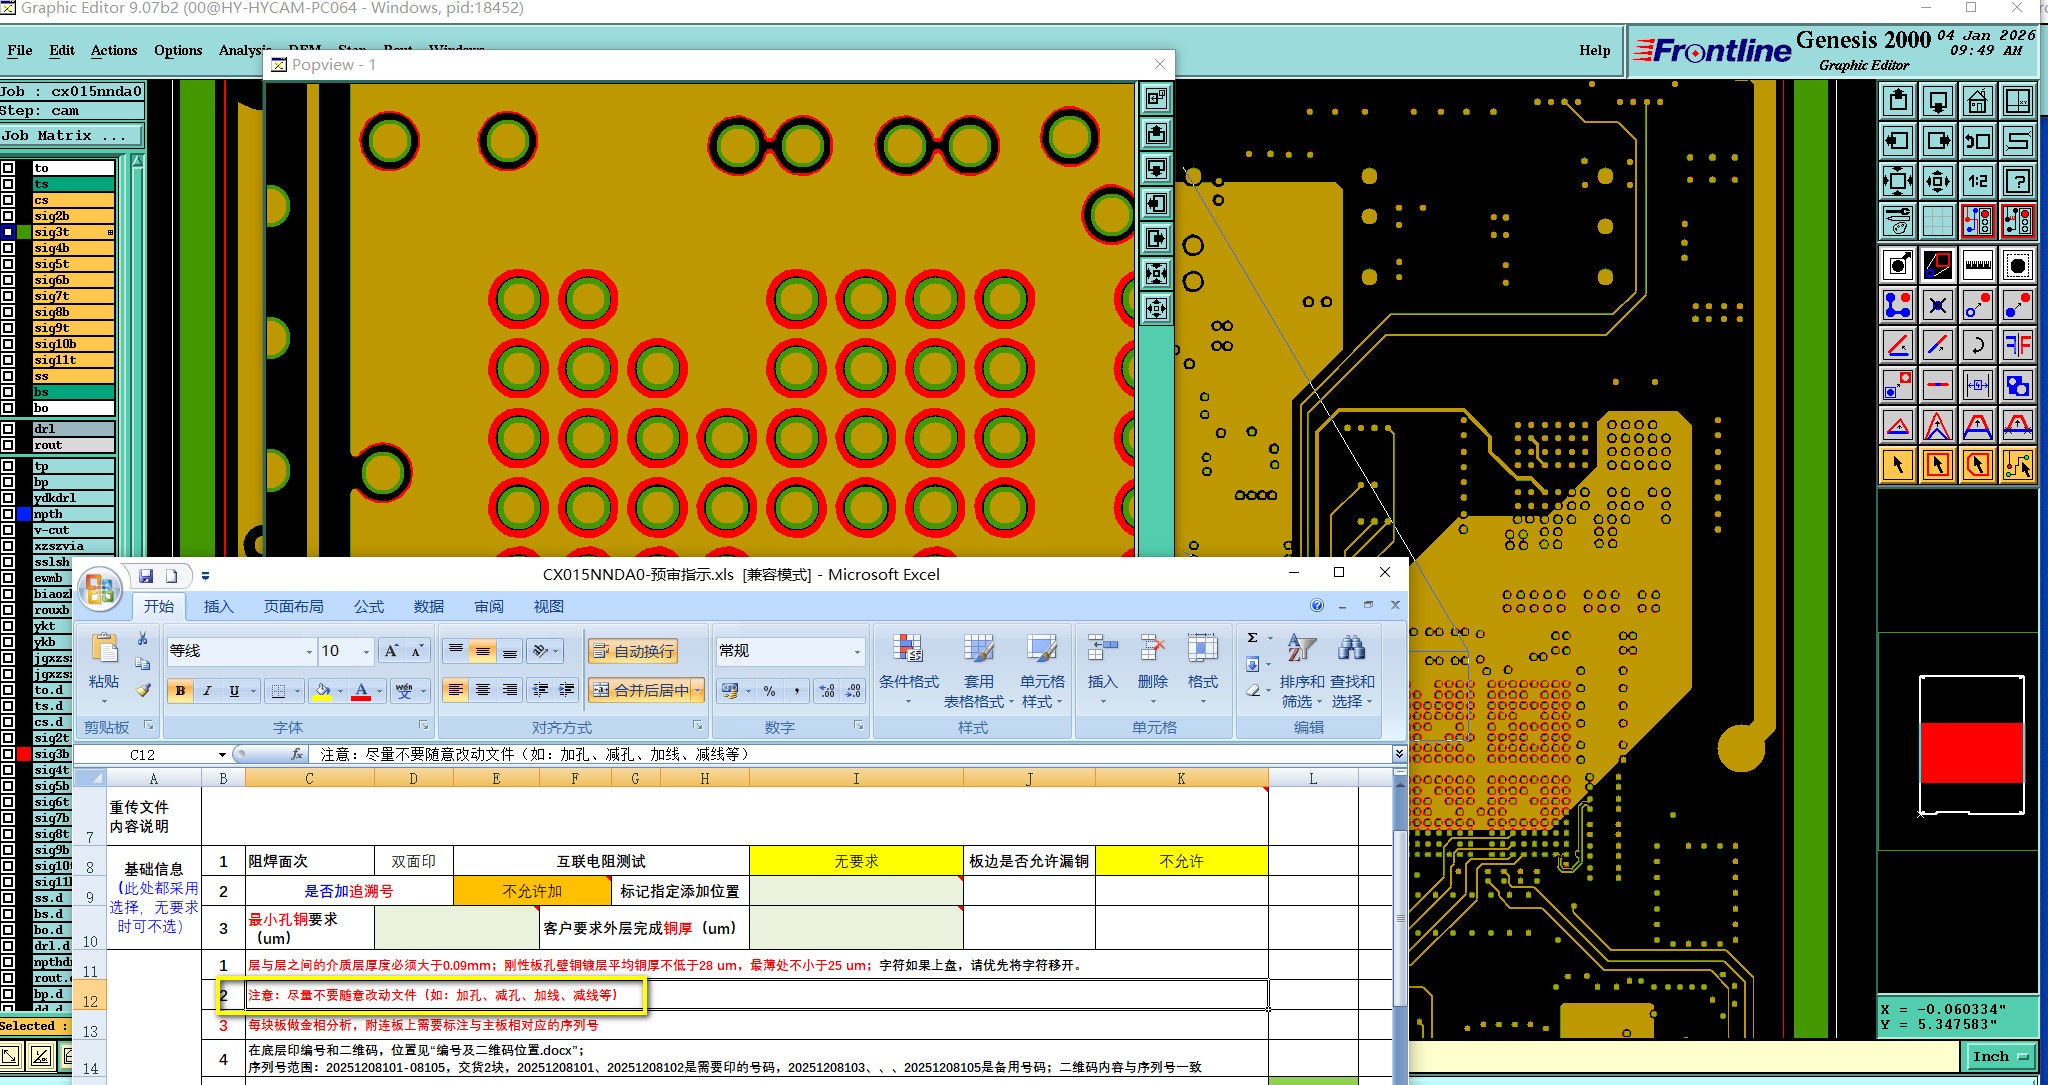The width and height of the screenshot is (2048, 1085).
Task: Click the mirror (F|F) transform icon
Action: pos(2017,346)
